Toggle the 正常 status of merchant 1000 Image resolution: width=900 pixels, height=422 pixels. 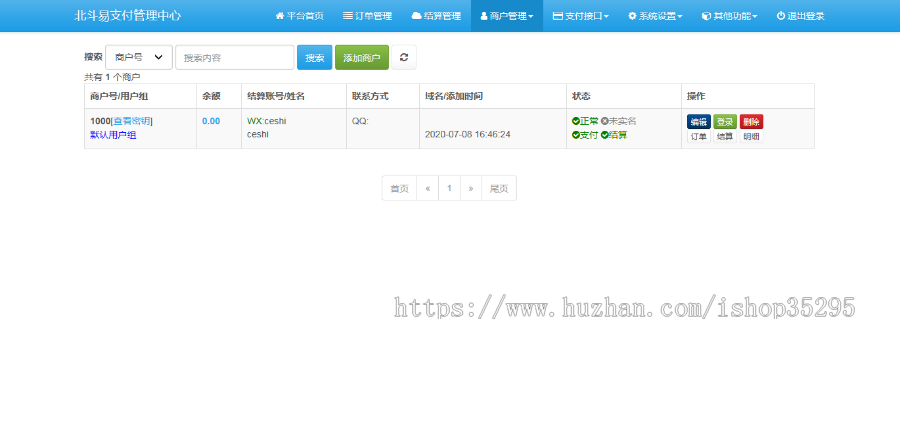pos(585,121)
